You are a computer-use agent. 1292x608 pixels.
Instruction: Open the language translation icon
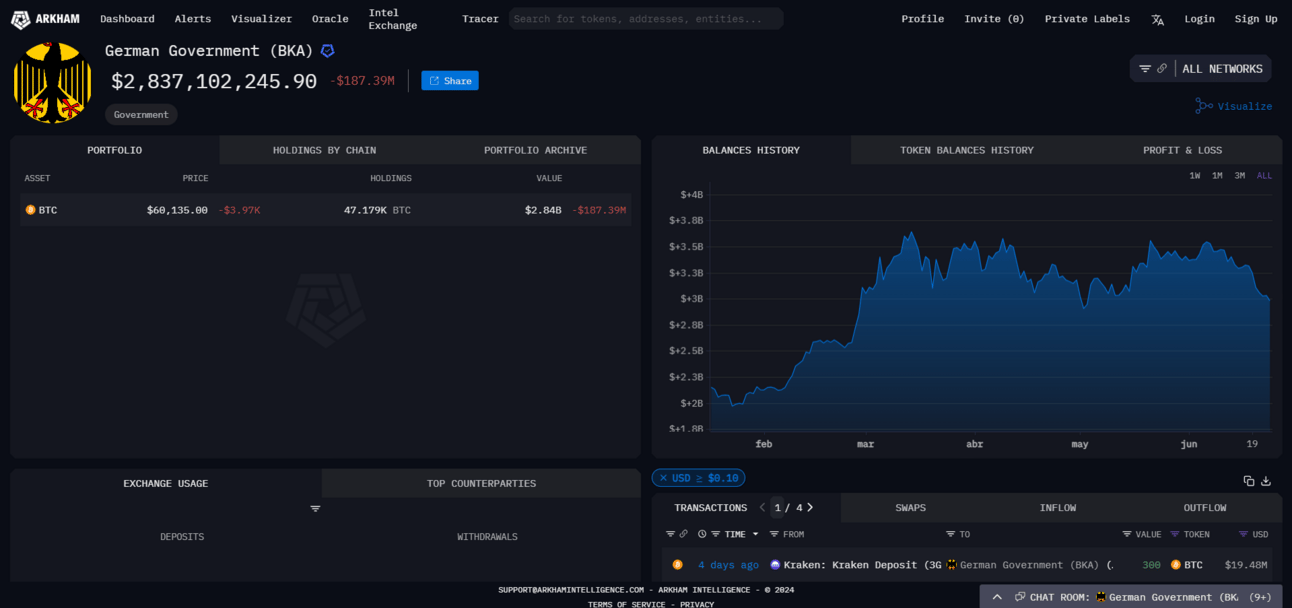coord(1157,19)
